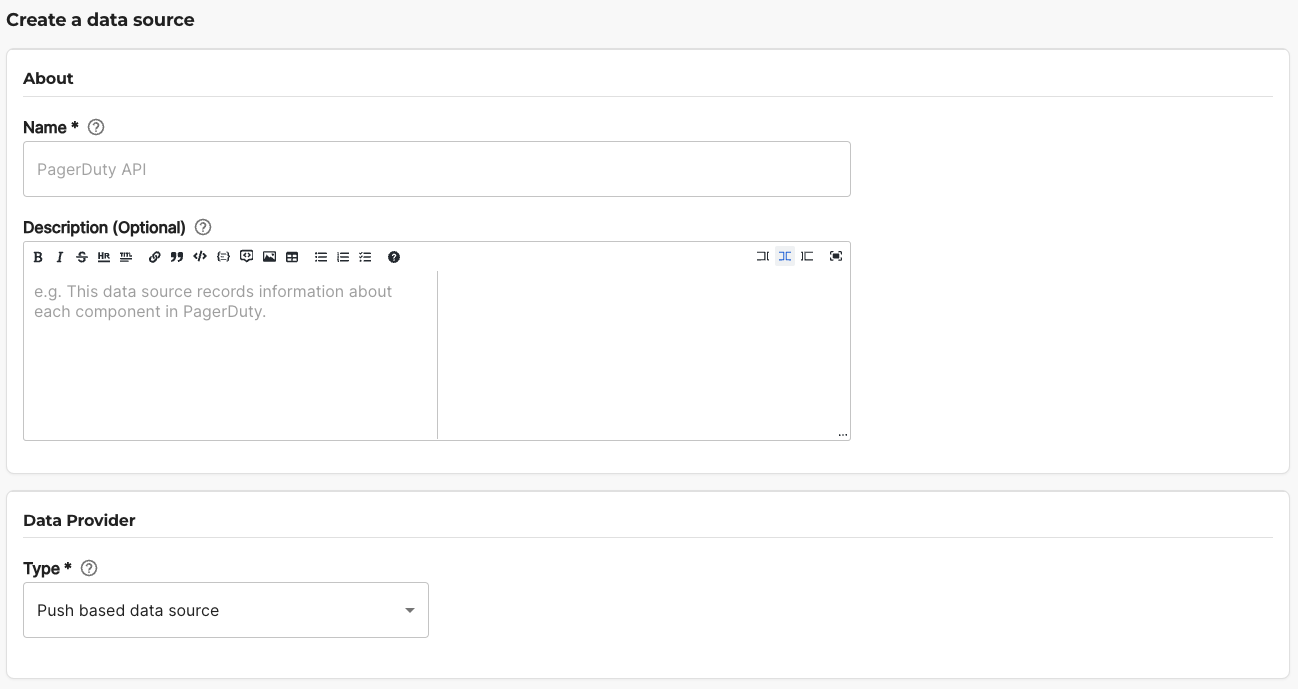
Task: Insert a blockquote in the description
Action: point(176,256)
